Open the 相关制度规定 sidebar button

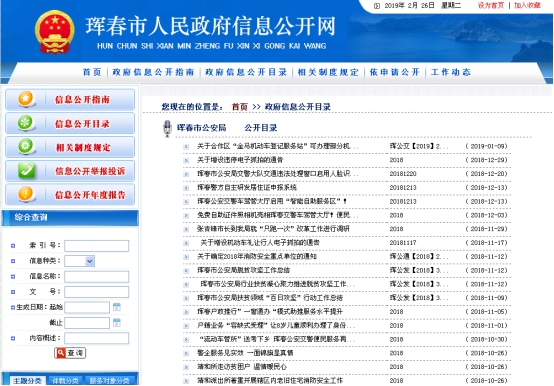pos(70,147)
